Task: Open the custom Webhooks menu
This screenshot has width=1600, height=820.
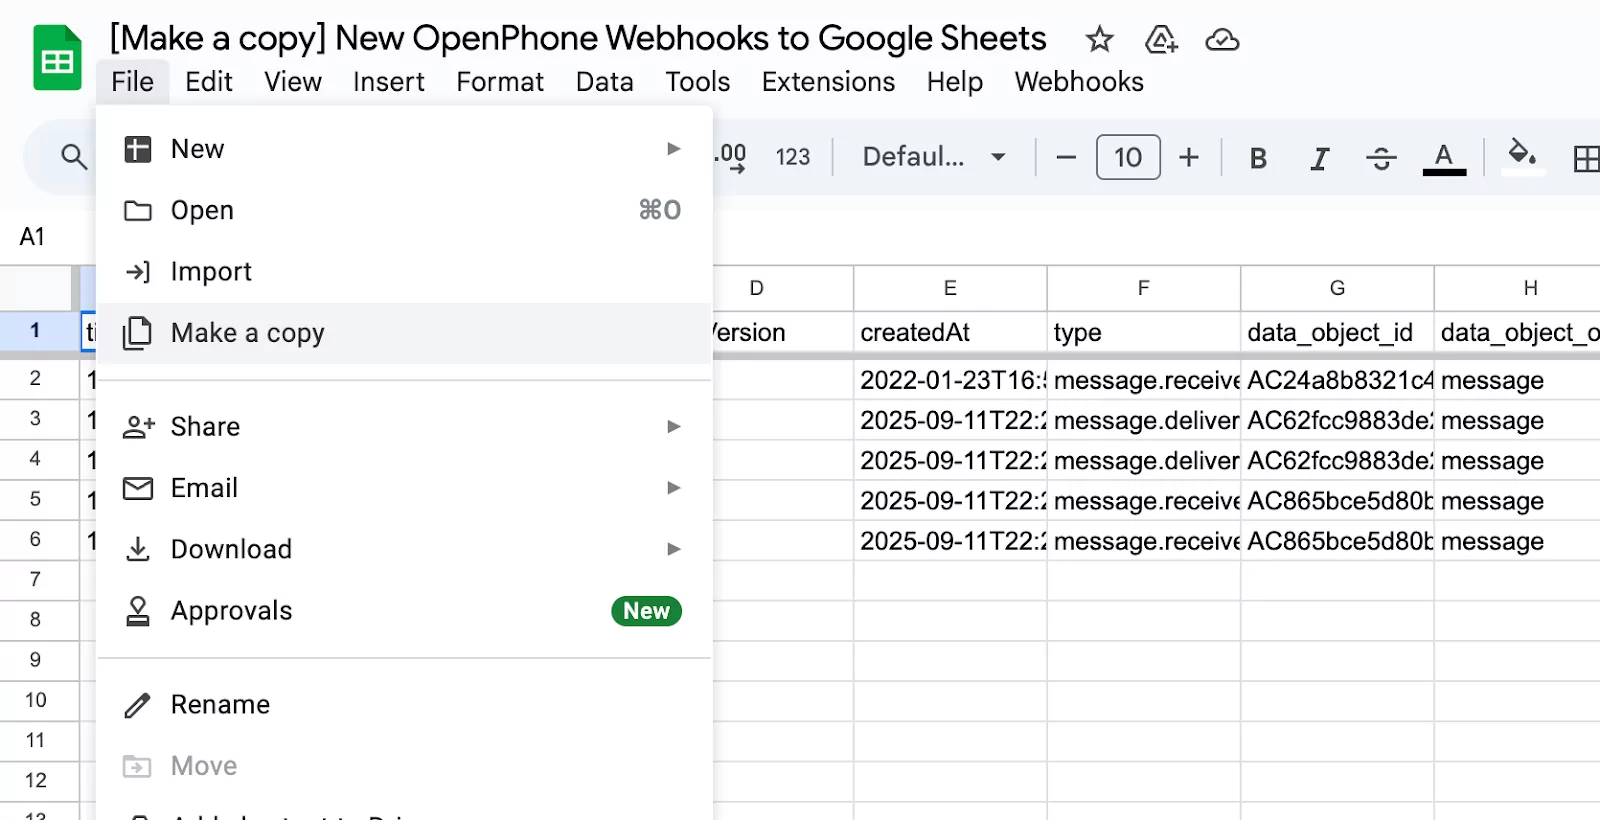Action: tap(1079, 82)
